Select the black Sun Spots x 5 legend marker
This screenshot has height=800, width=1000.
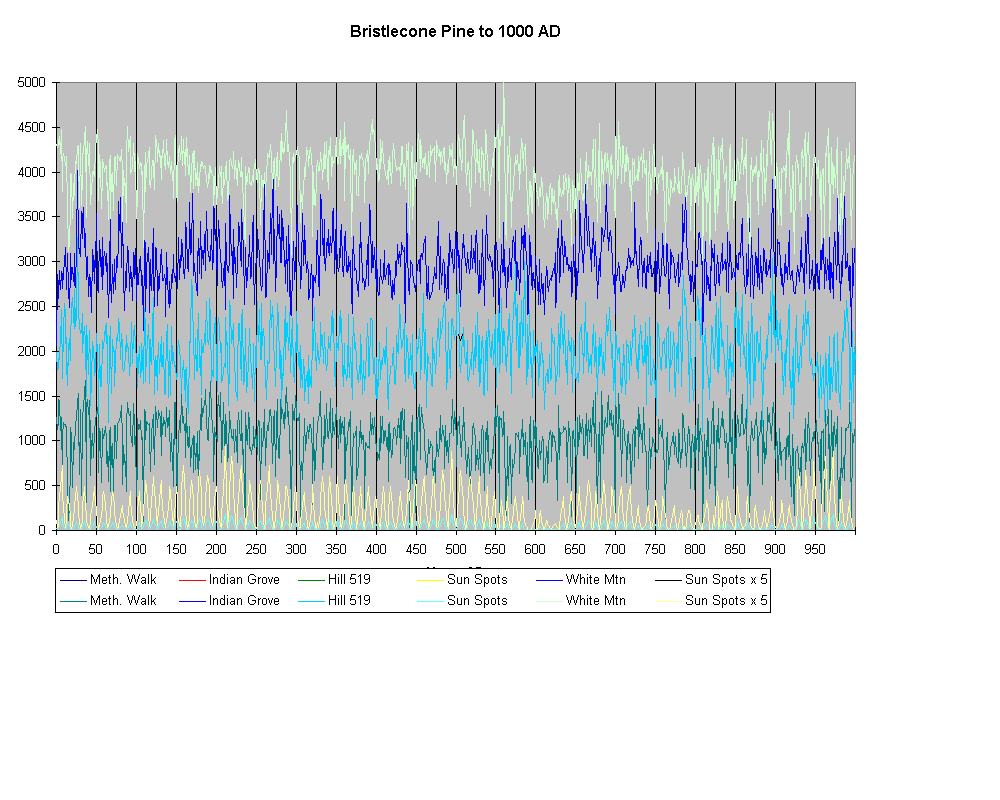(x=668, y=580)
